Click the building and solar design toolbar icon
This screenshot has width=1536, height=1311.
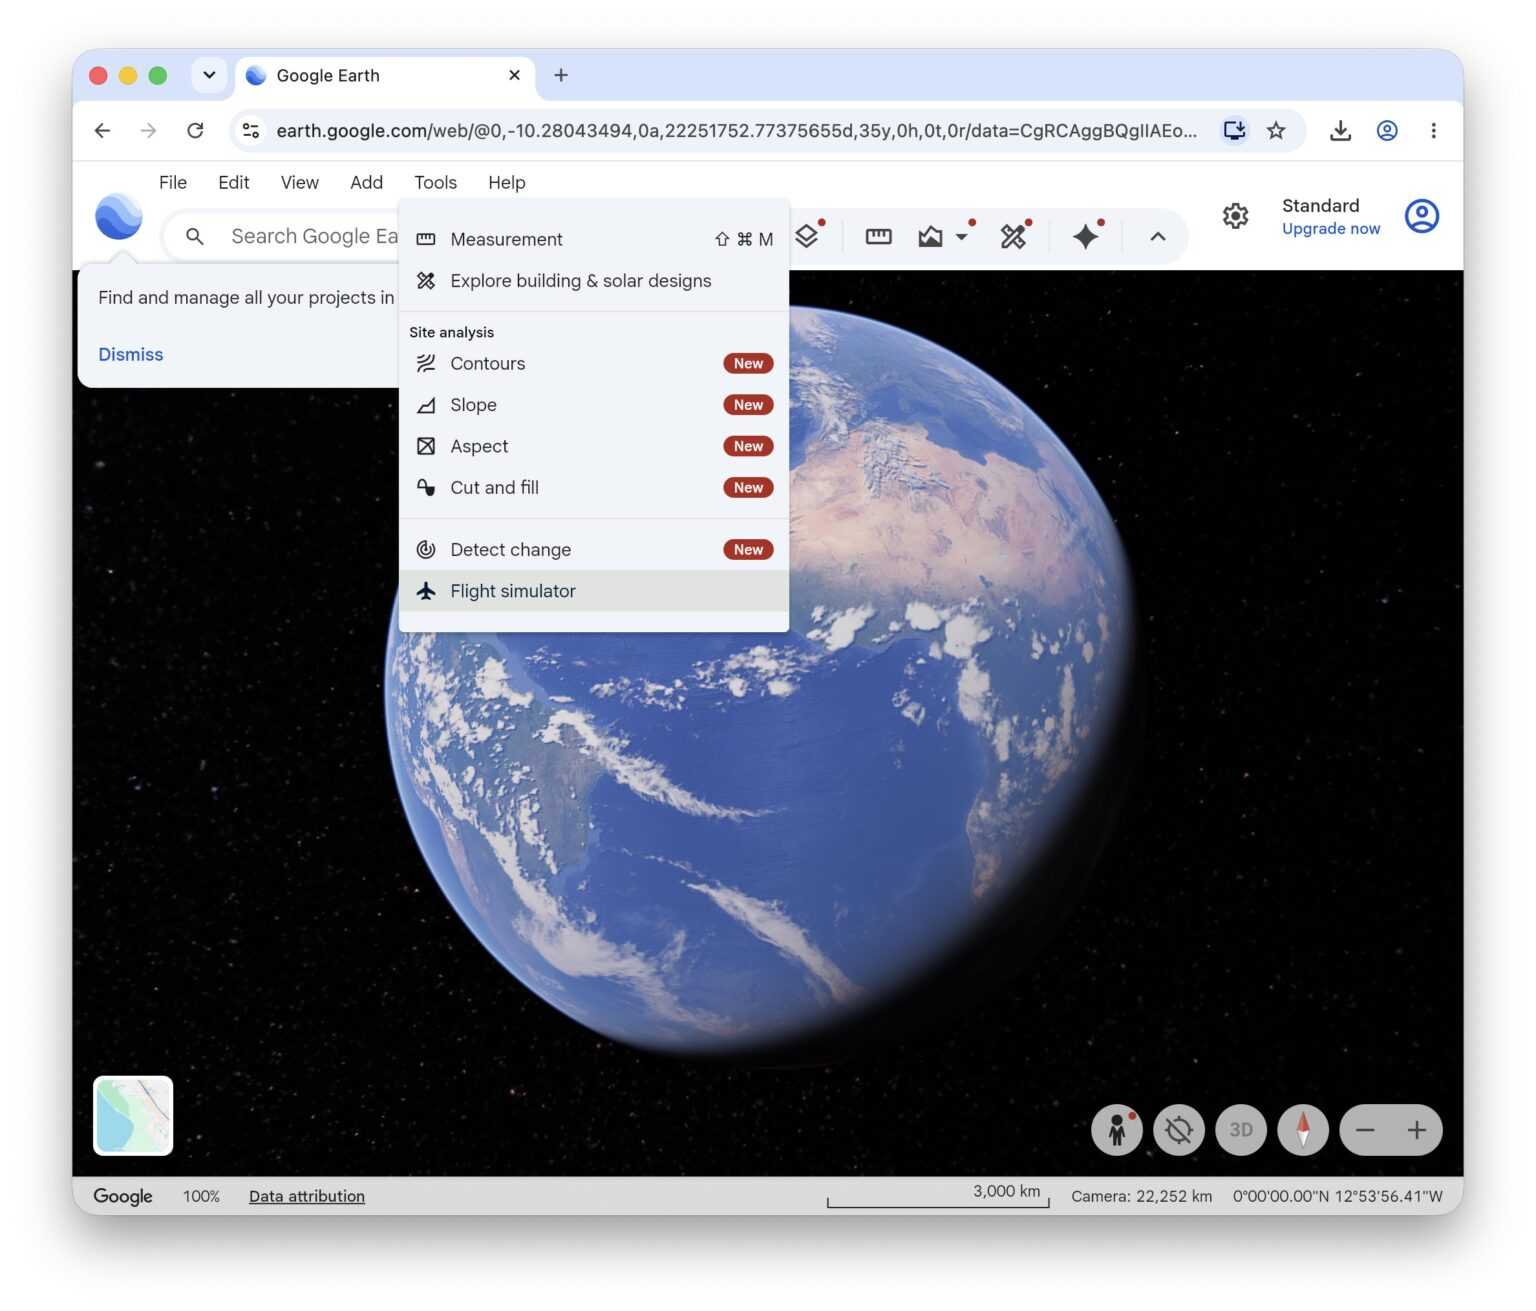(1013, 236)
